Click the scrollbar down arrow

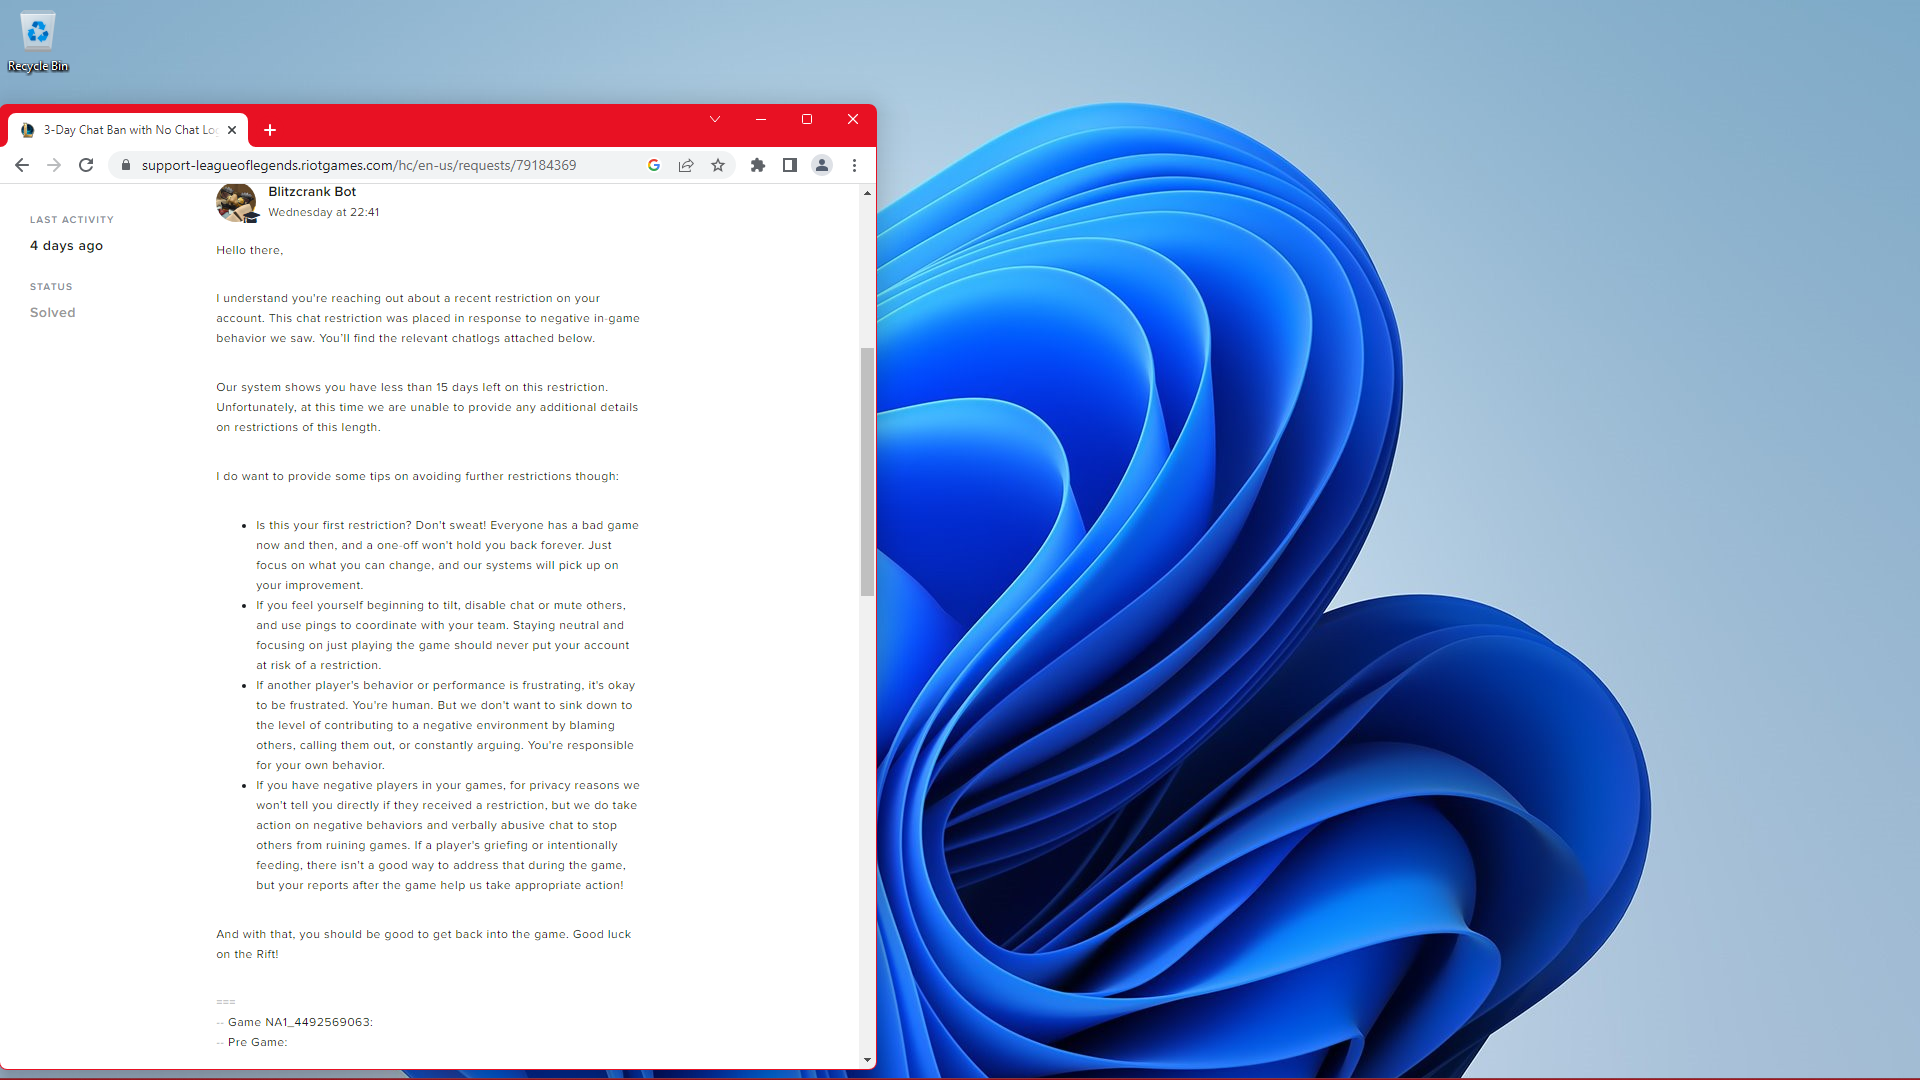[x=867, y=1060]
